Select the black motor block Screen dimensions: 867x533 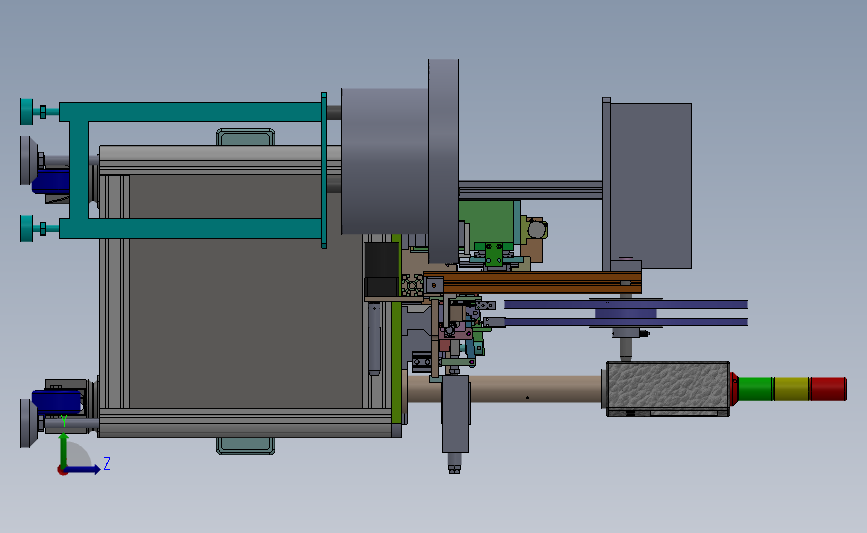[x=382, y=269]
